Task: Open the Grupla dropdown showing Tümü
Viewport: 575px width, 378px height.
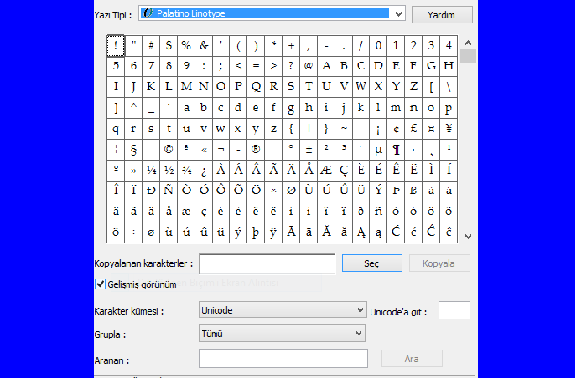Action: point(282,333)
